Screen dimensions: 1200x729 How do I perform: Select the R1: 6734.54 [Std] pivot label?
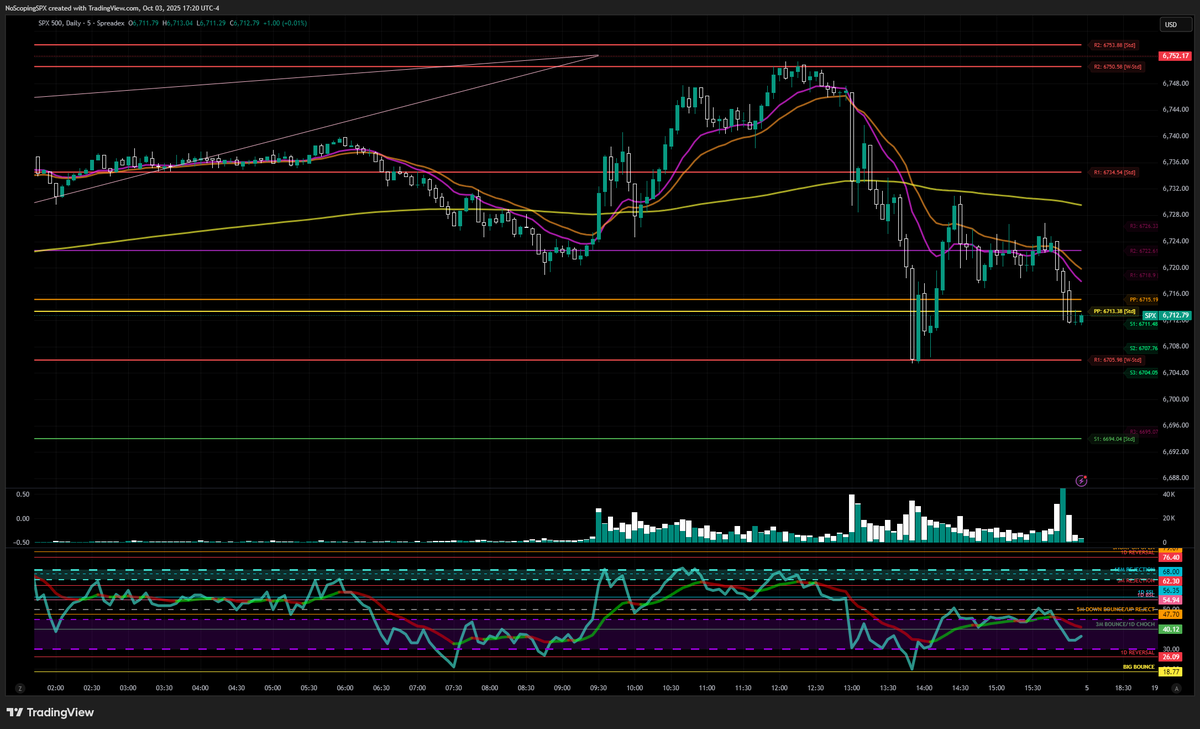pos(1115,172)
